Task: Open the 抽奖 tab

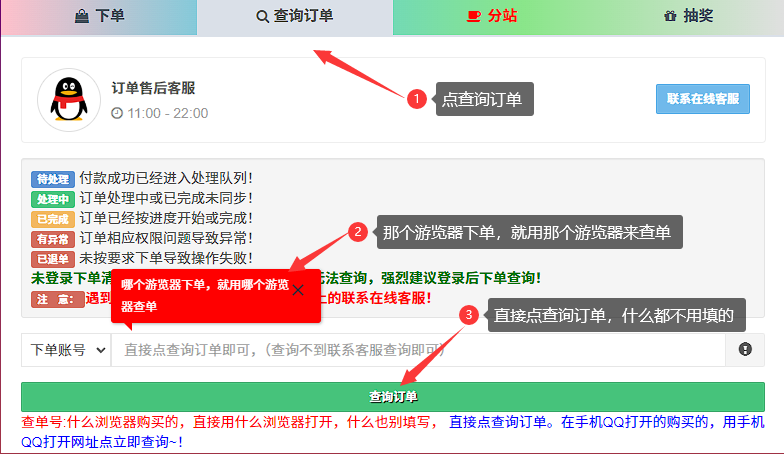Action: click(687, 16)
